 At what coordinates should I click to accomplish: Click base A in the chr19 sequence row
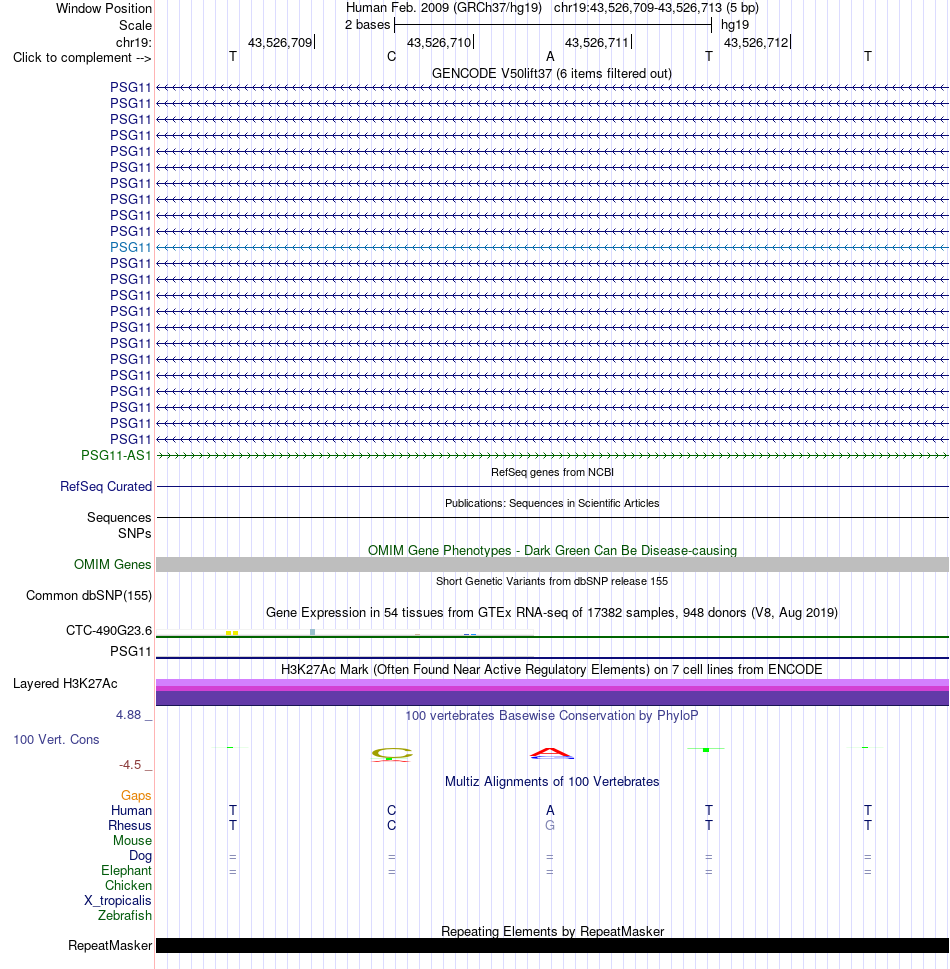tap(550, 57)
